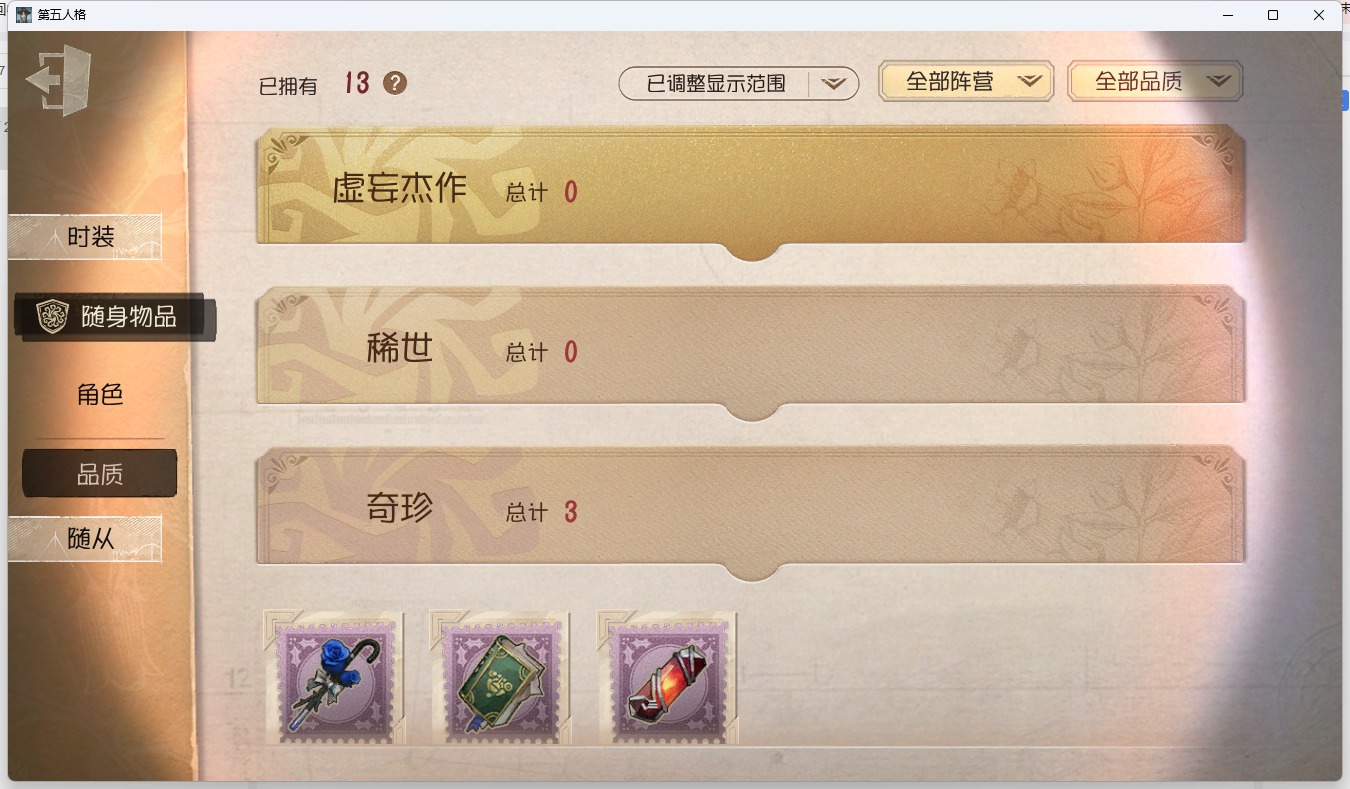Sort by 角色
Image resolution: width=1350 pixels, height=789 pixels.
coord(100,394)
